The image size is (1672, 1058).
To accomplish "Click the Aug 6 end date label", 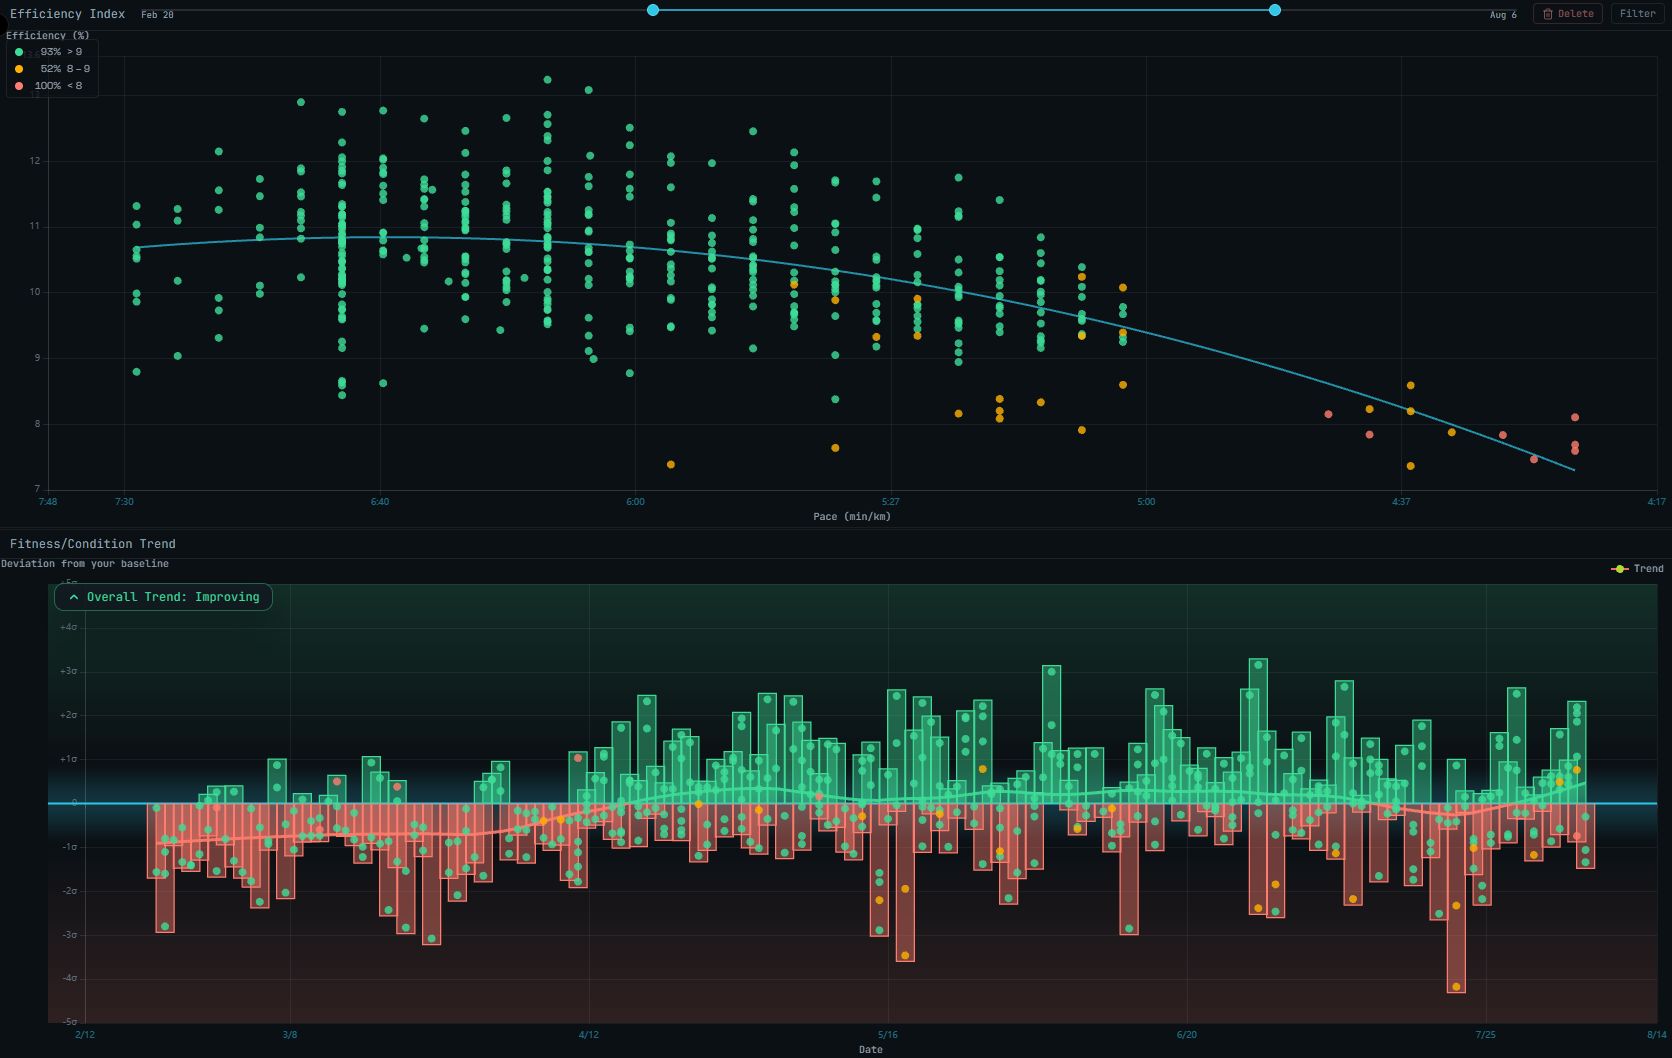I will (x=1503, y=15).
